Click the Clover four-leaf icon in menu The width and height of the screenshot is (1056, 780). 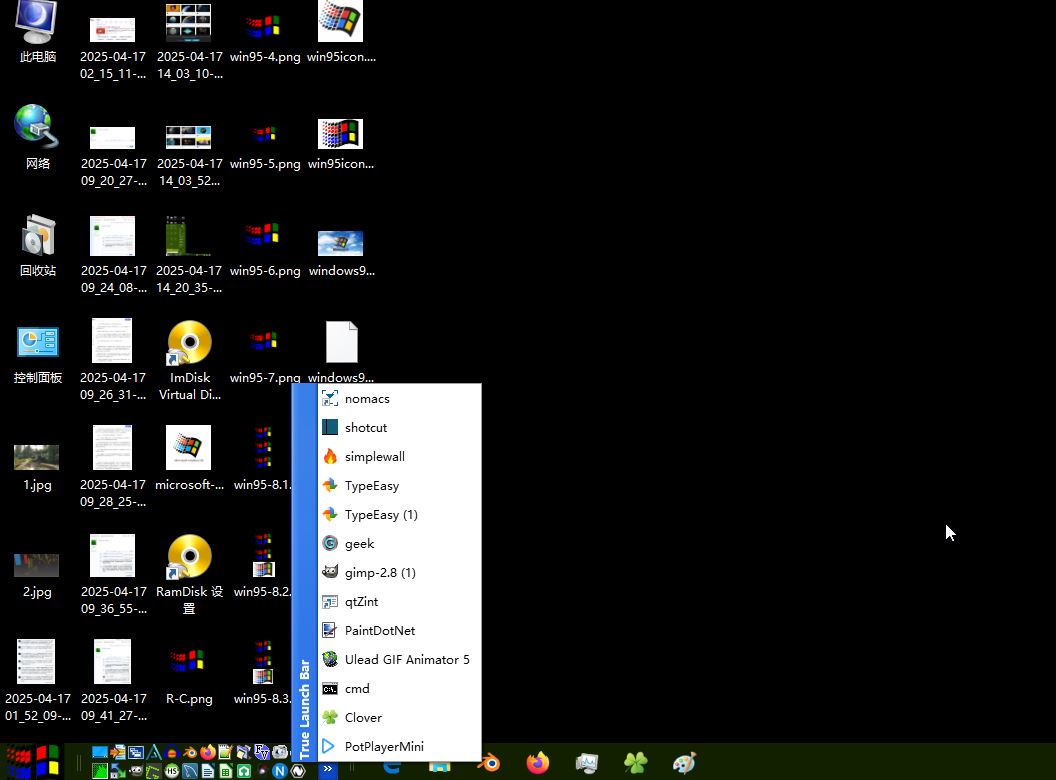click(330, 718)
